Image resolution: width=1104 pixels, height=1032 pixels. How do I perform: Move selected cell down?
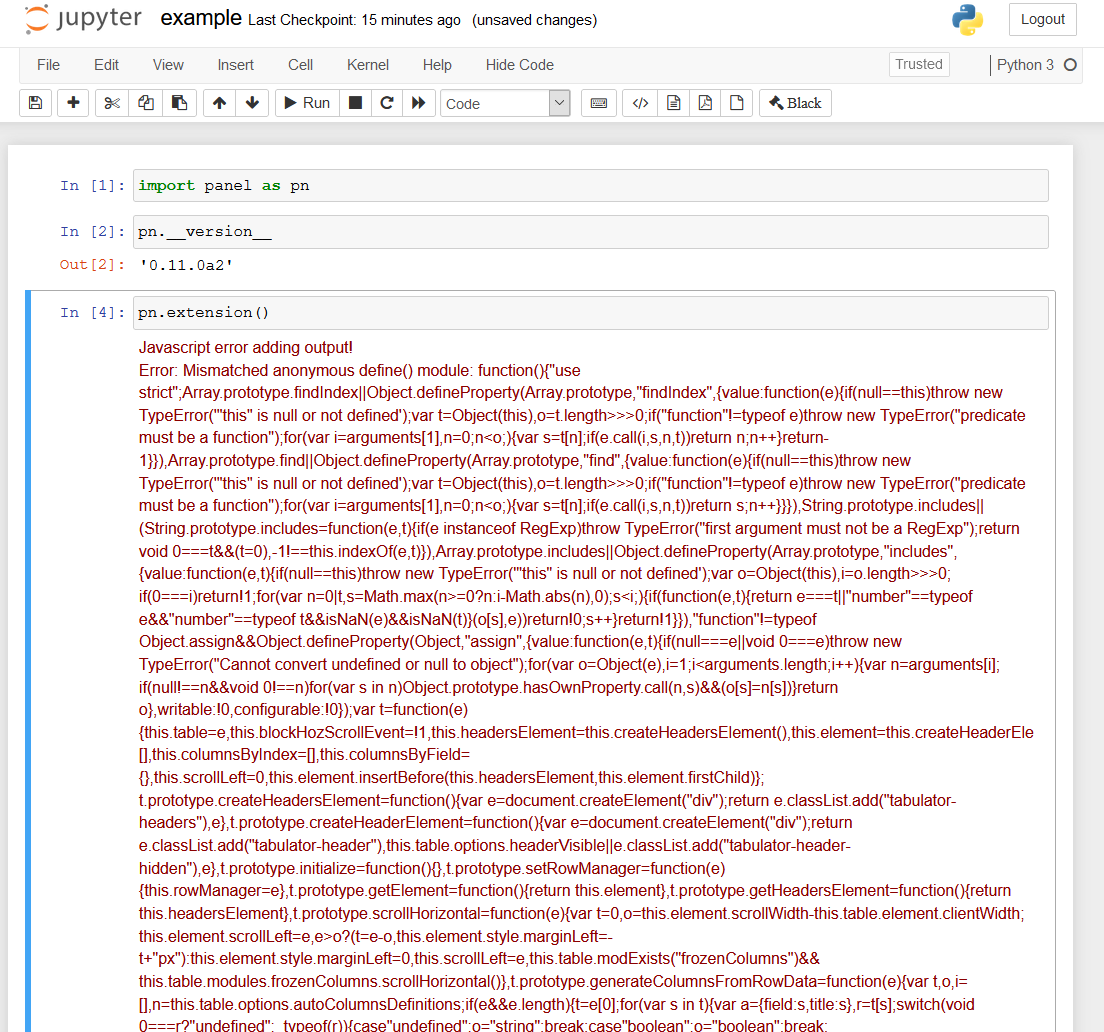pos(250,103)
